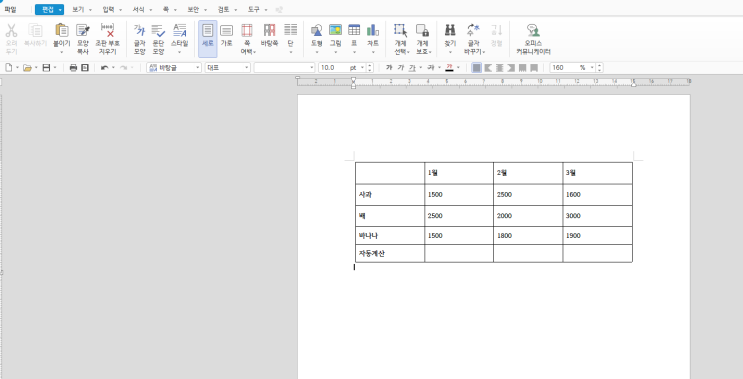The height and width of the screenshot is (379, 743).
Task: Expand the arrow under 붙이기
Action: tap(62, 52)
